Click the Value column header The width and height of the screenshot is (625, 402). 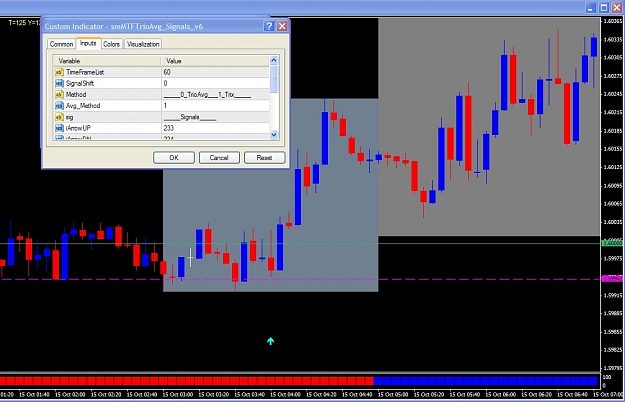215,61
